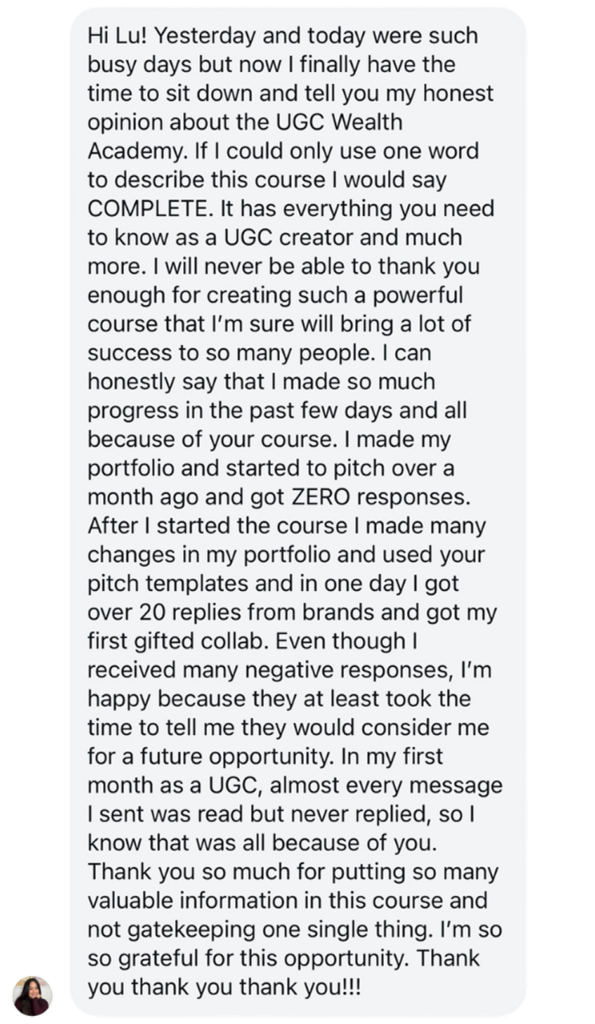Open the sender's profile picture avatar
This screenshot has width=595, height=1024.
click(32, 995)
